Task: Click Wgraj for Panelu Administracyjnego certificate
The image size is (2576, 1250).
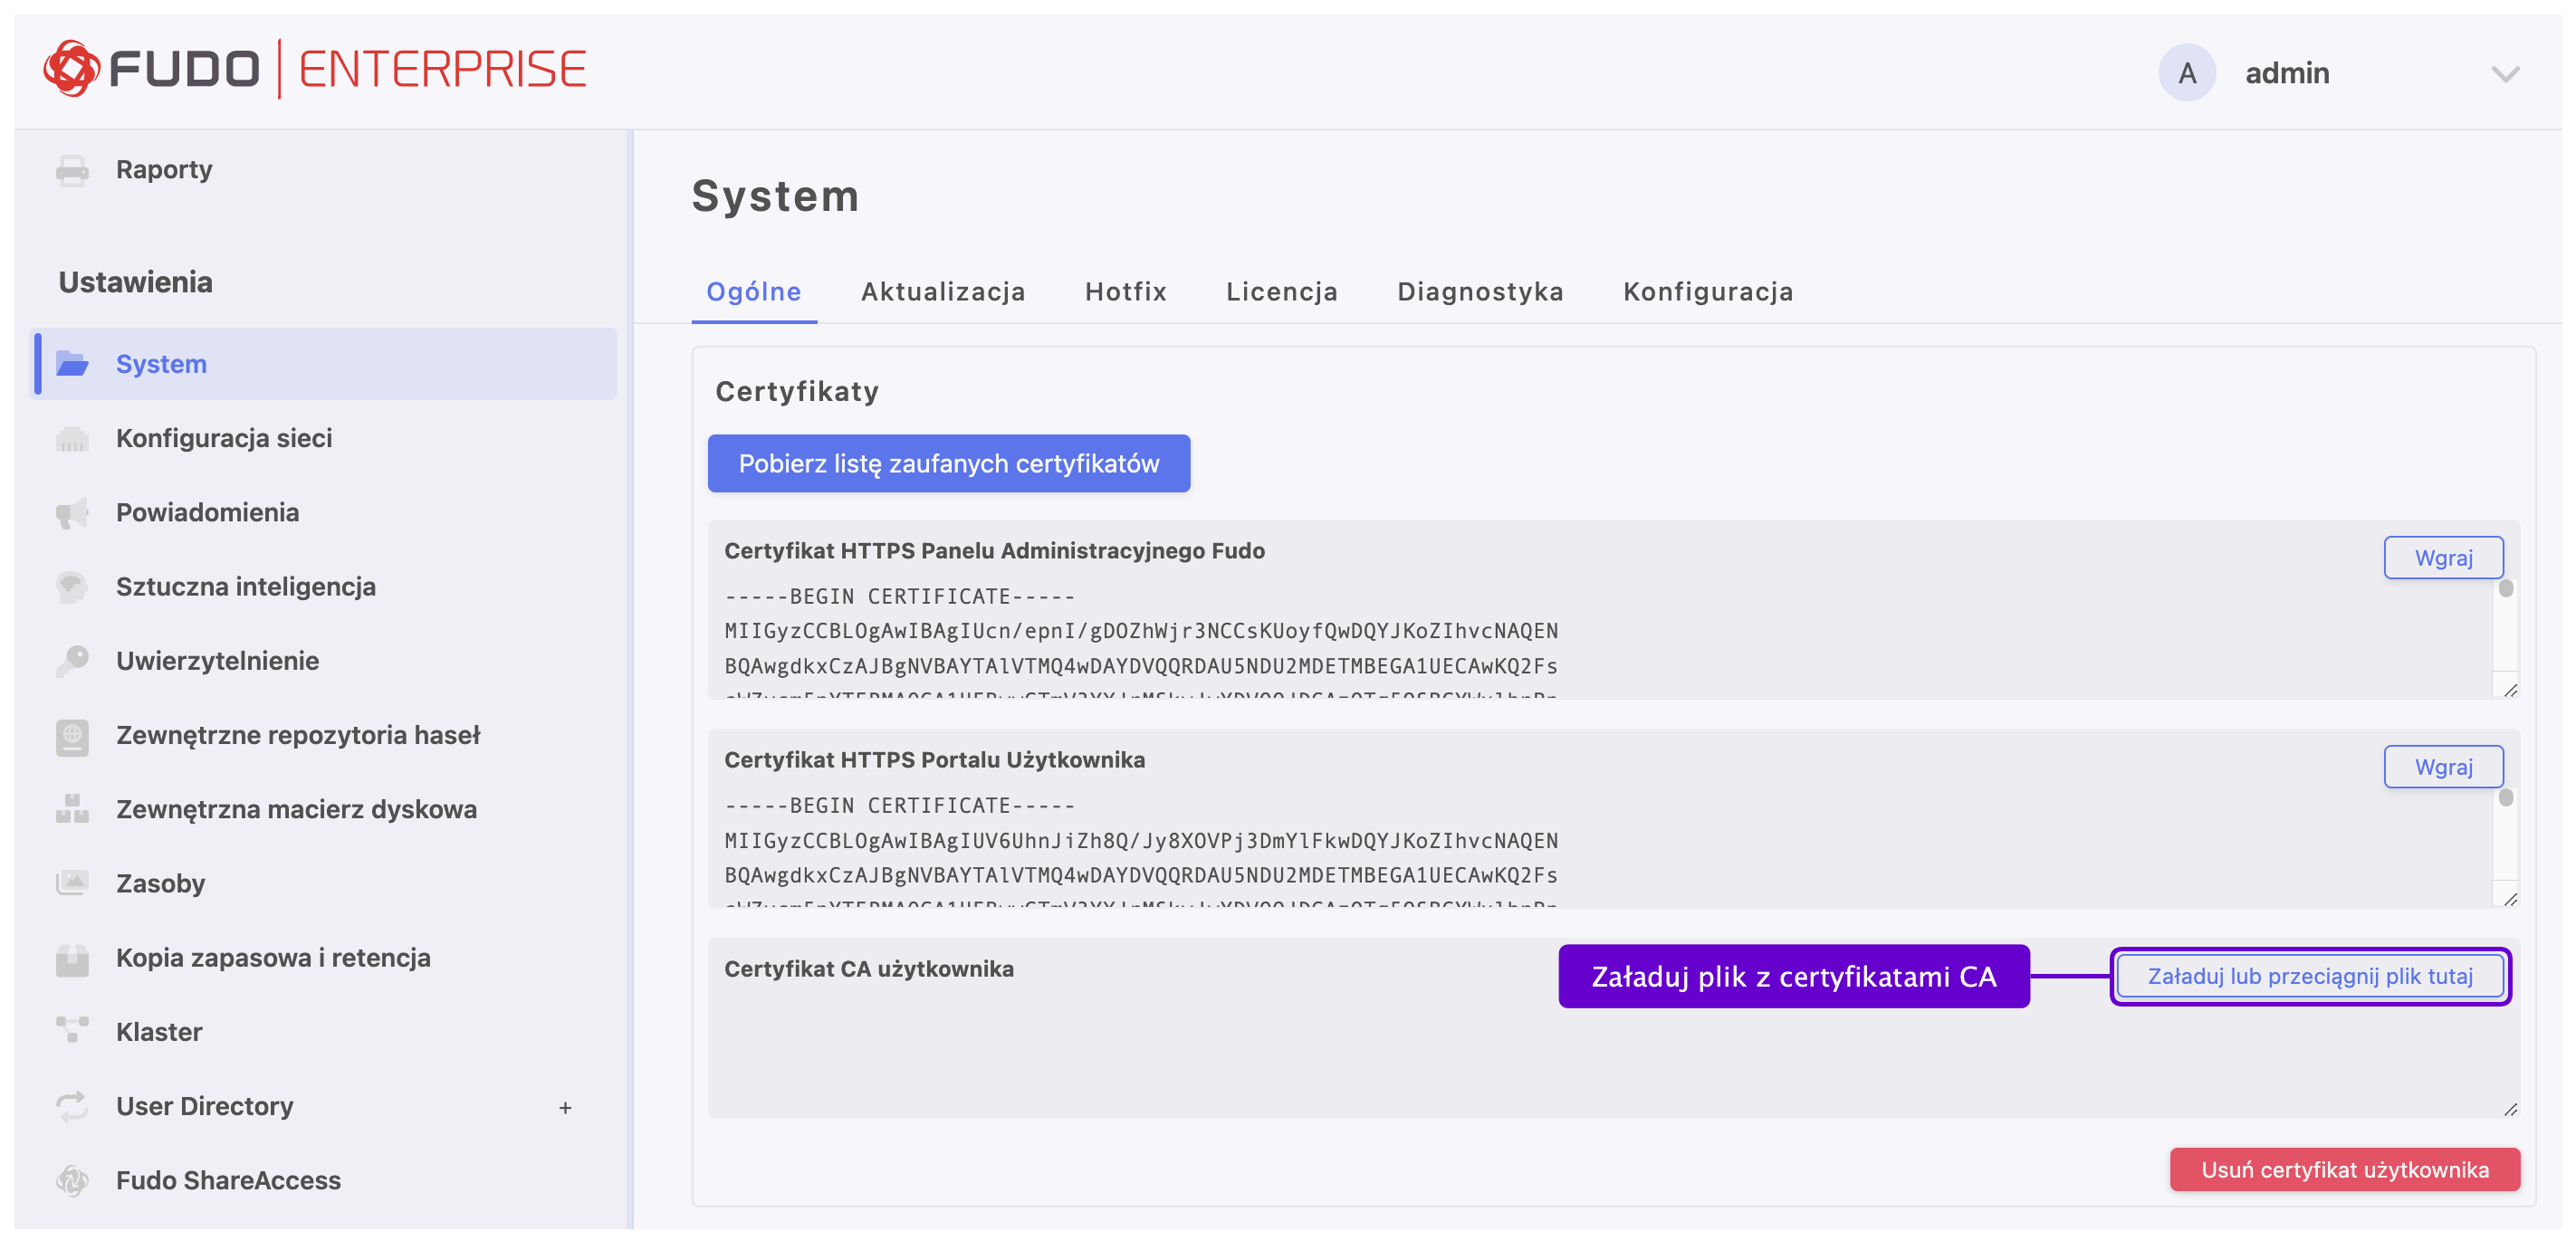Action: tap(2442, 558)
